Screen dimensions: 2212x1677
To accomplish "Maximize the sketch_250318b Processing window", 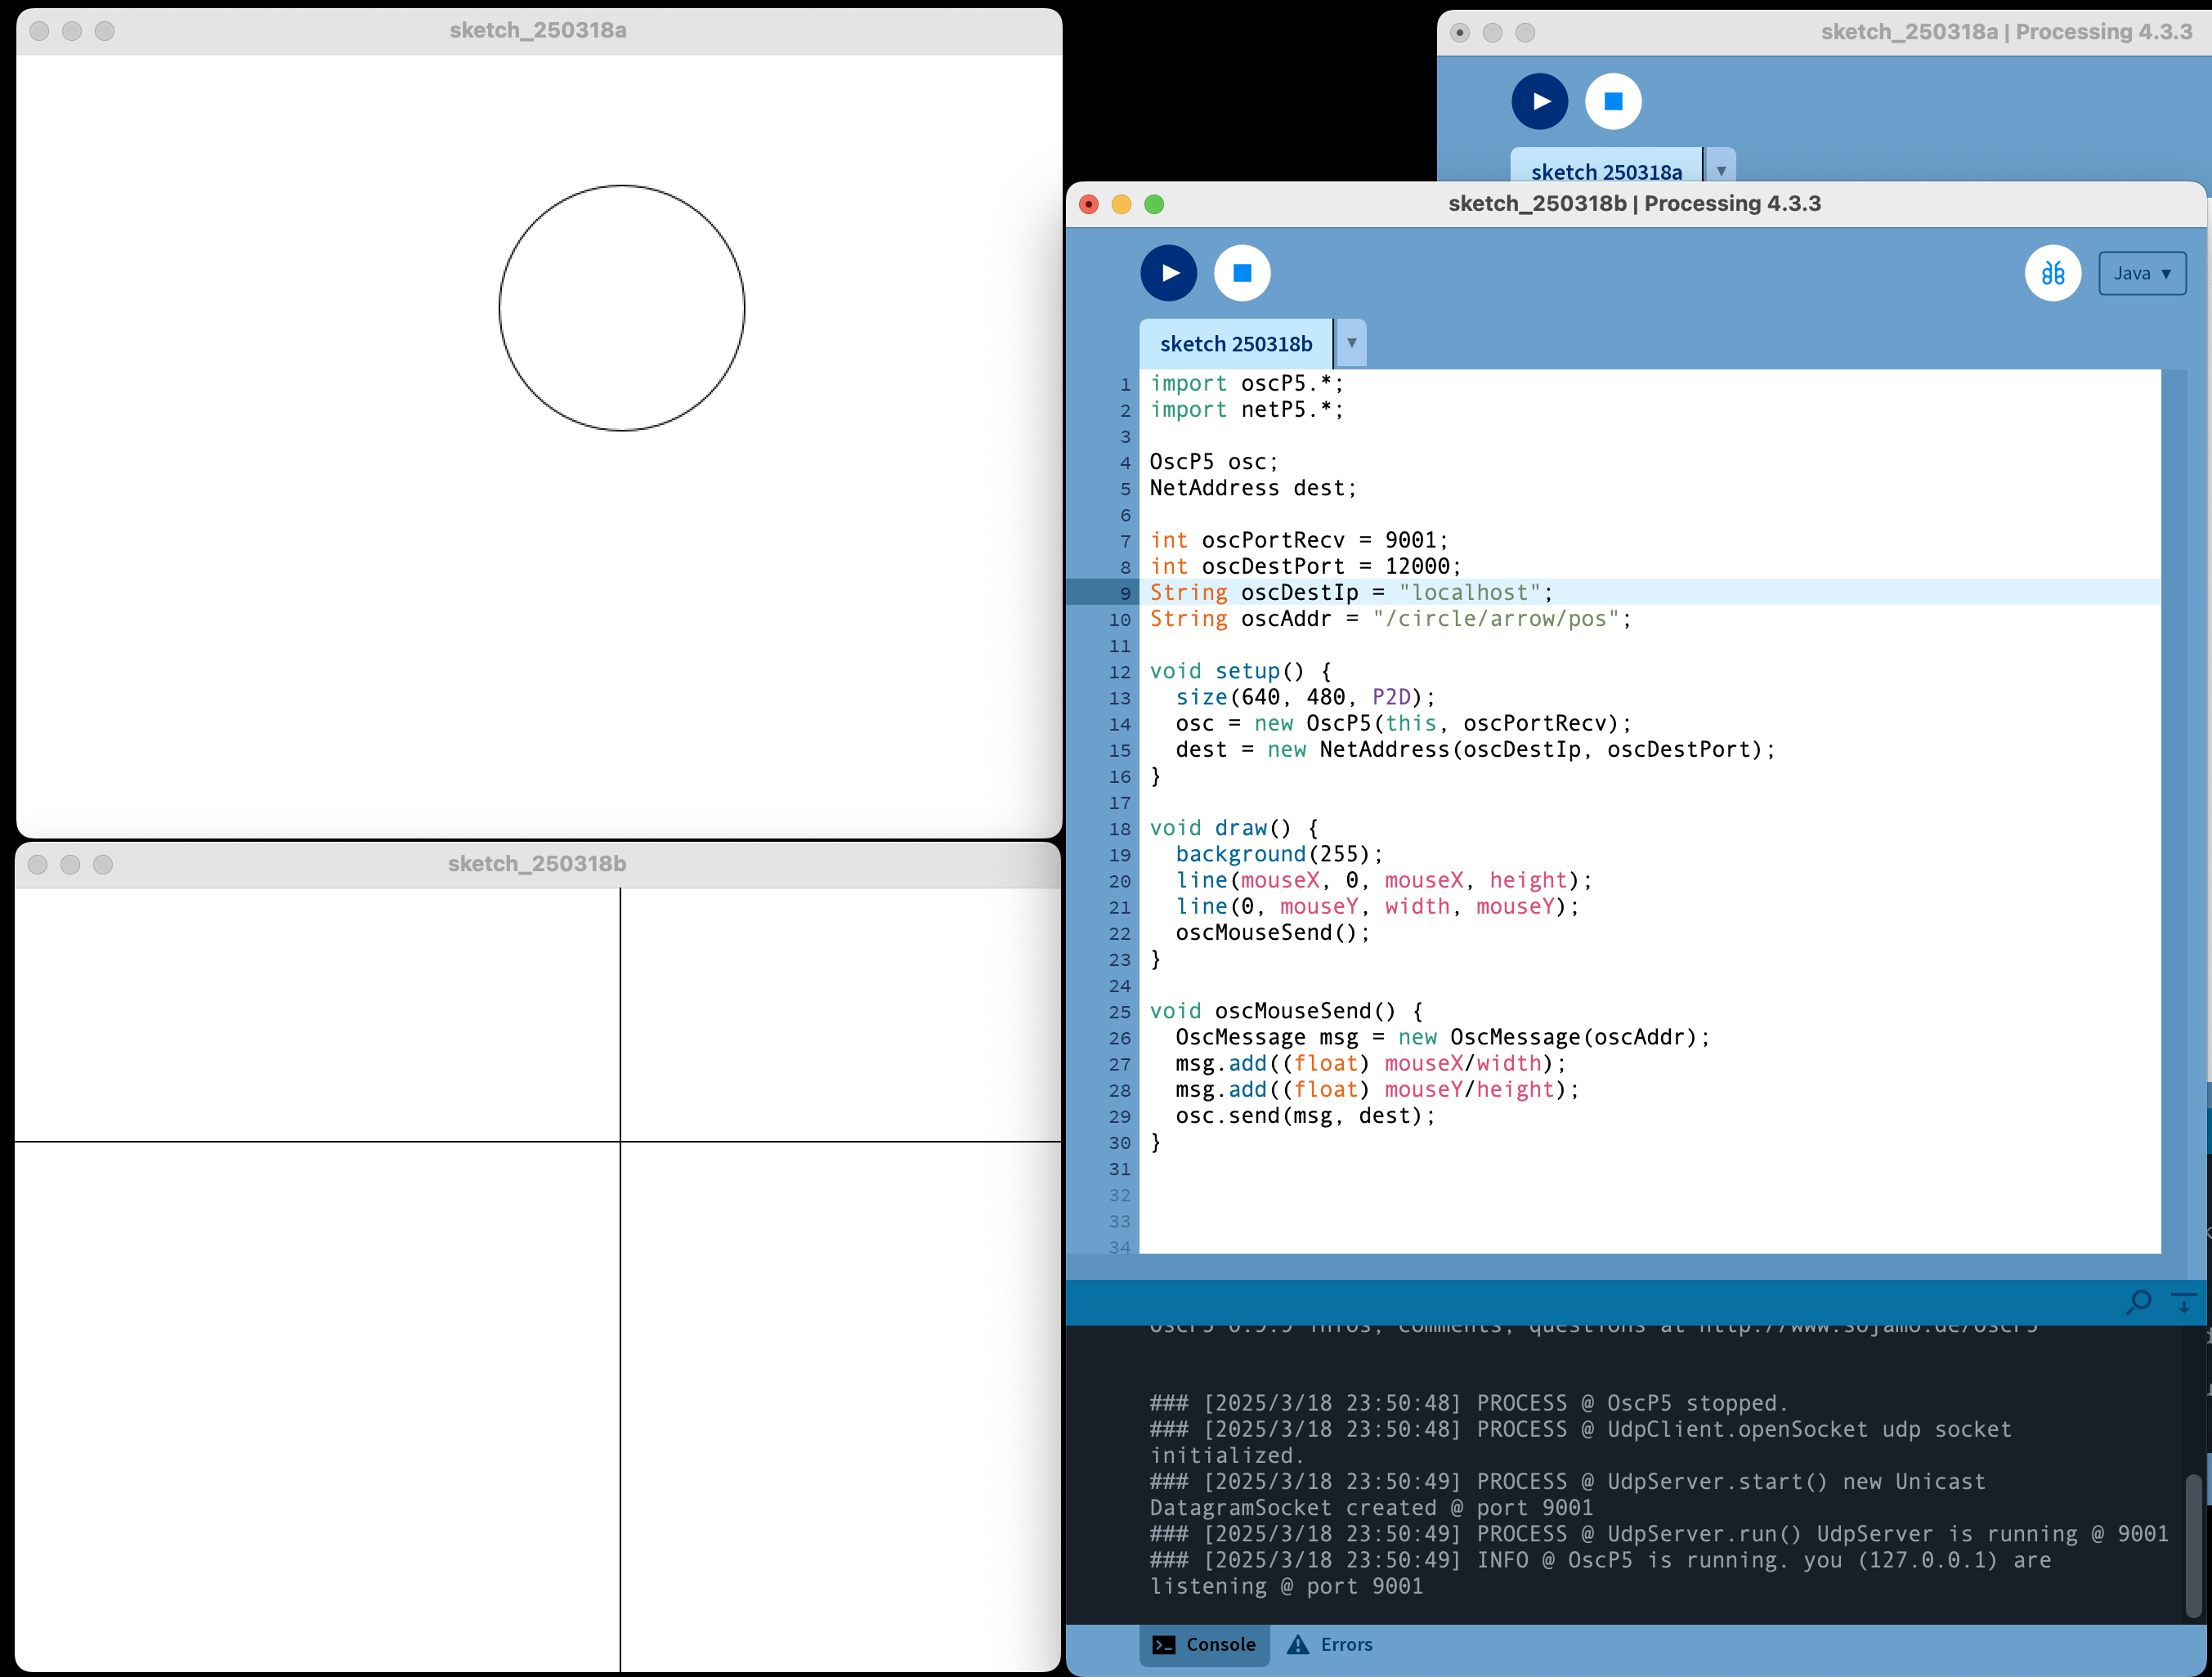I will pyautogui.click(x=1154, y=204).
